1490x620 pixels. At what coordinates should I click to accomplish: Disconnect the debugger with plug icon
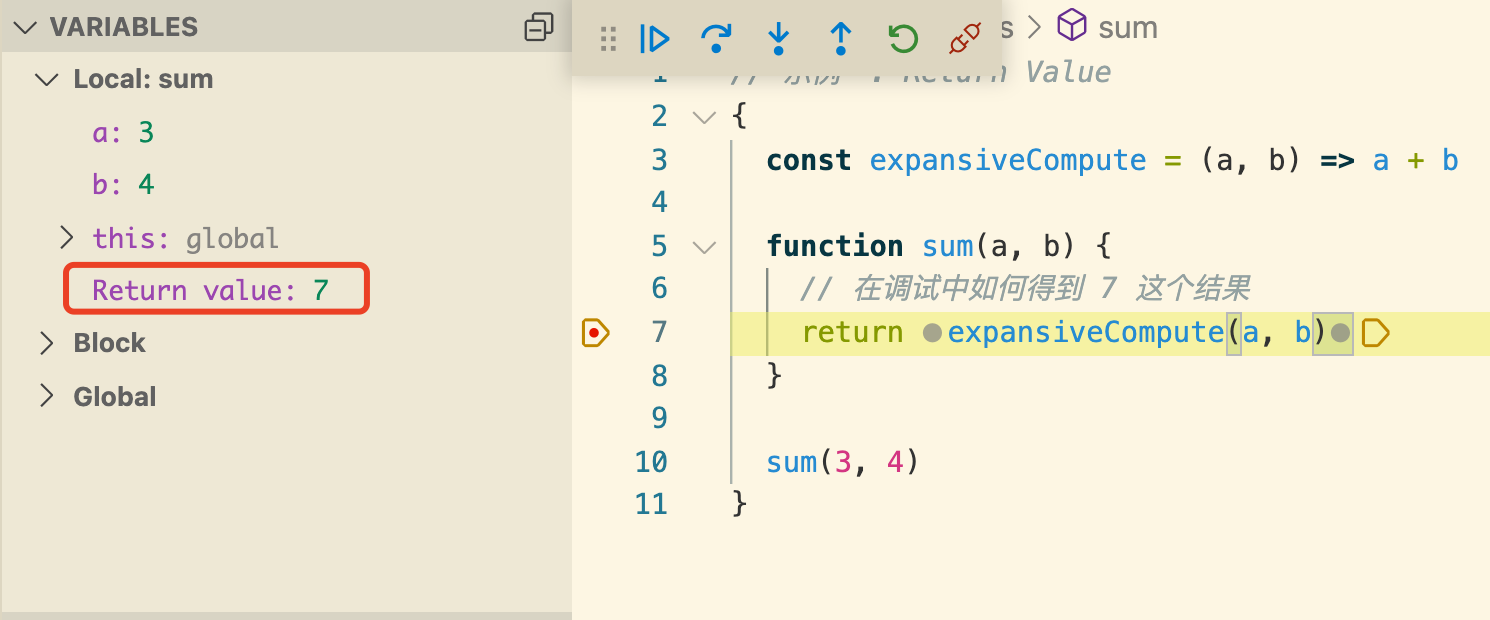pos(964,39)
